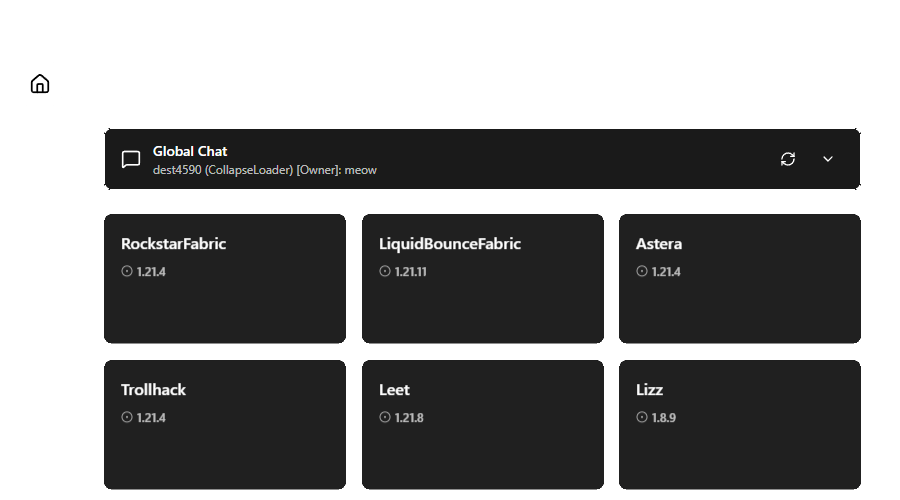
Task: Click the version icon on RockstarFabric
Action: pos(127,271)
